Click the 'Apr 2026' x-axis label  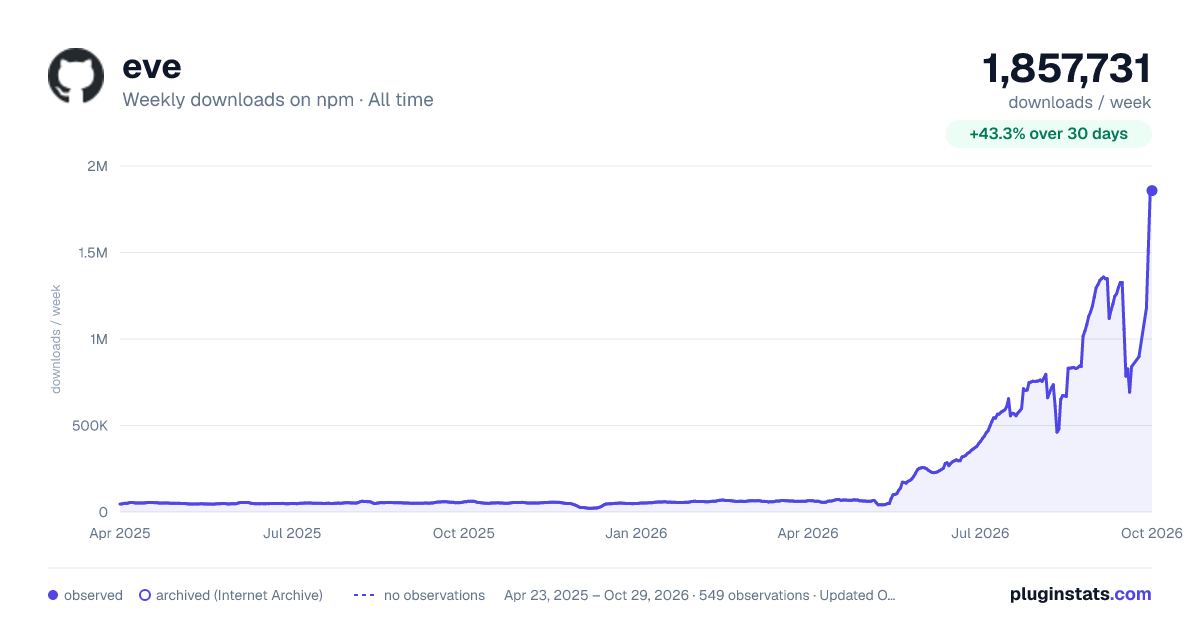807,533
